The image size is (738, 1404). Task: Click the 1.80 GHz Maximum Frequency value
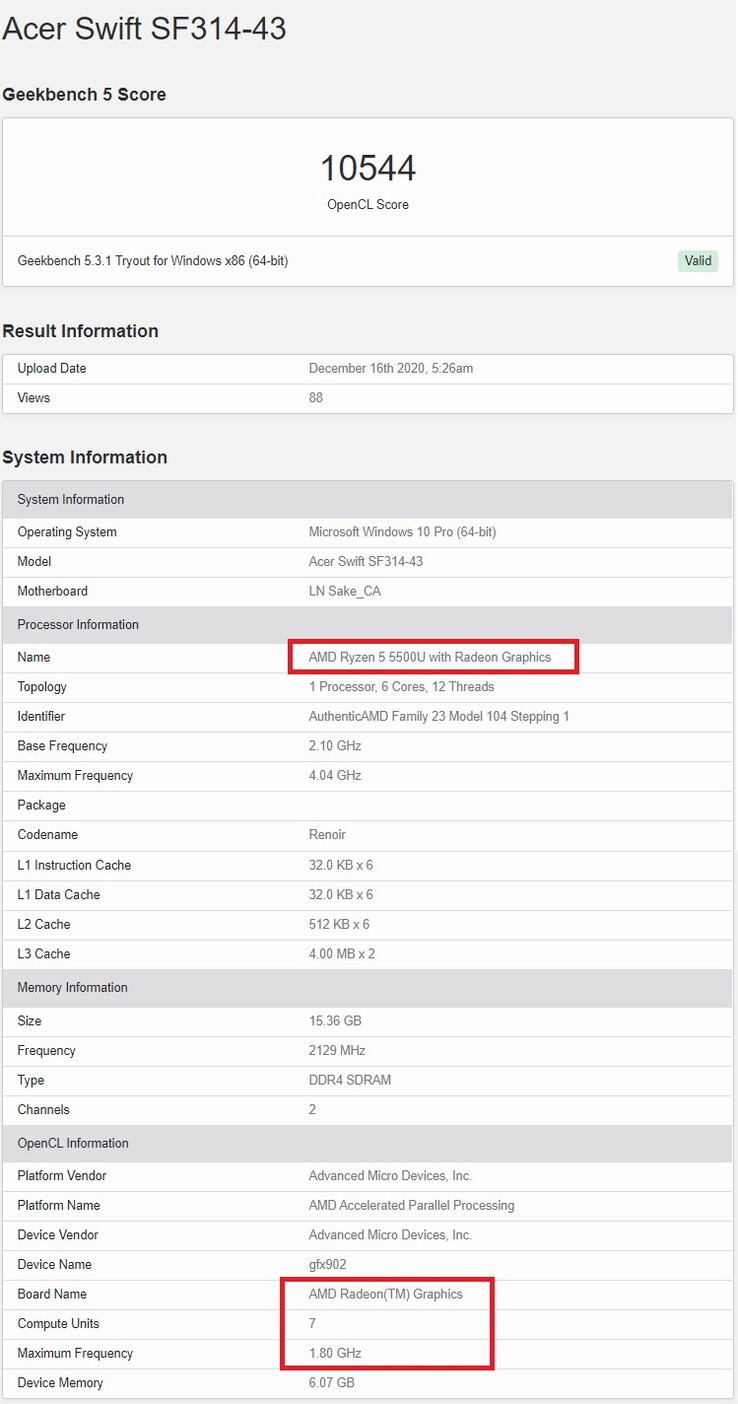[335, 1353]
